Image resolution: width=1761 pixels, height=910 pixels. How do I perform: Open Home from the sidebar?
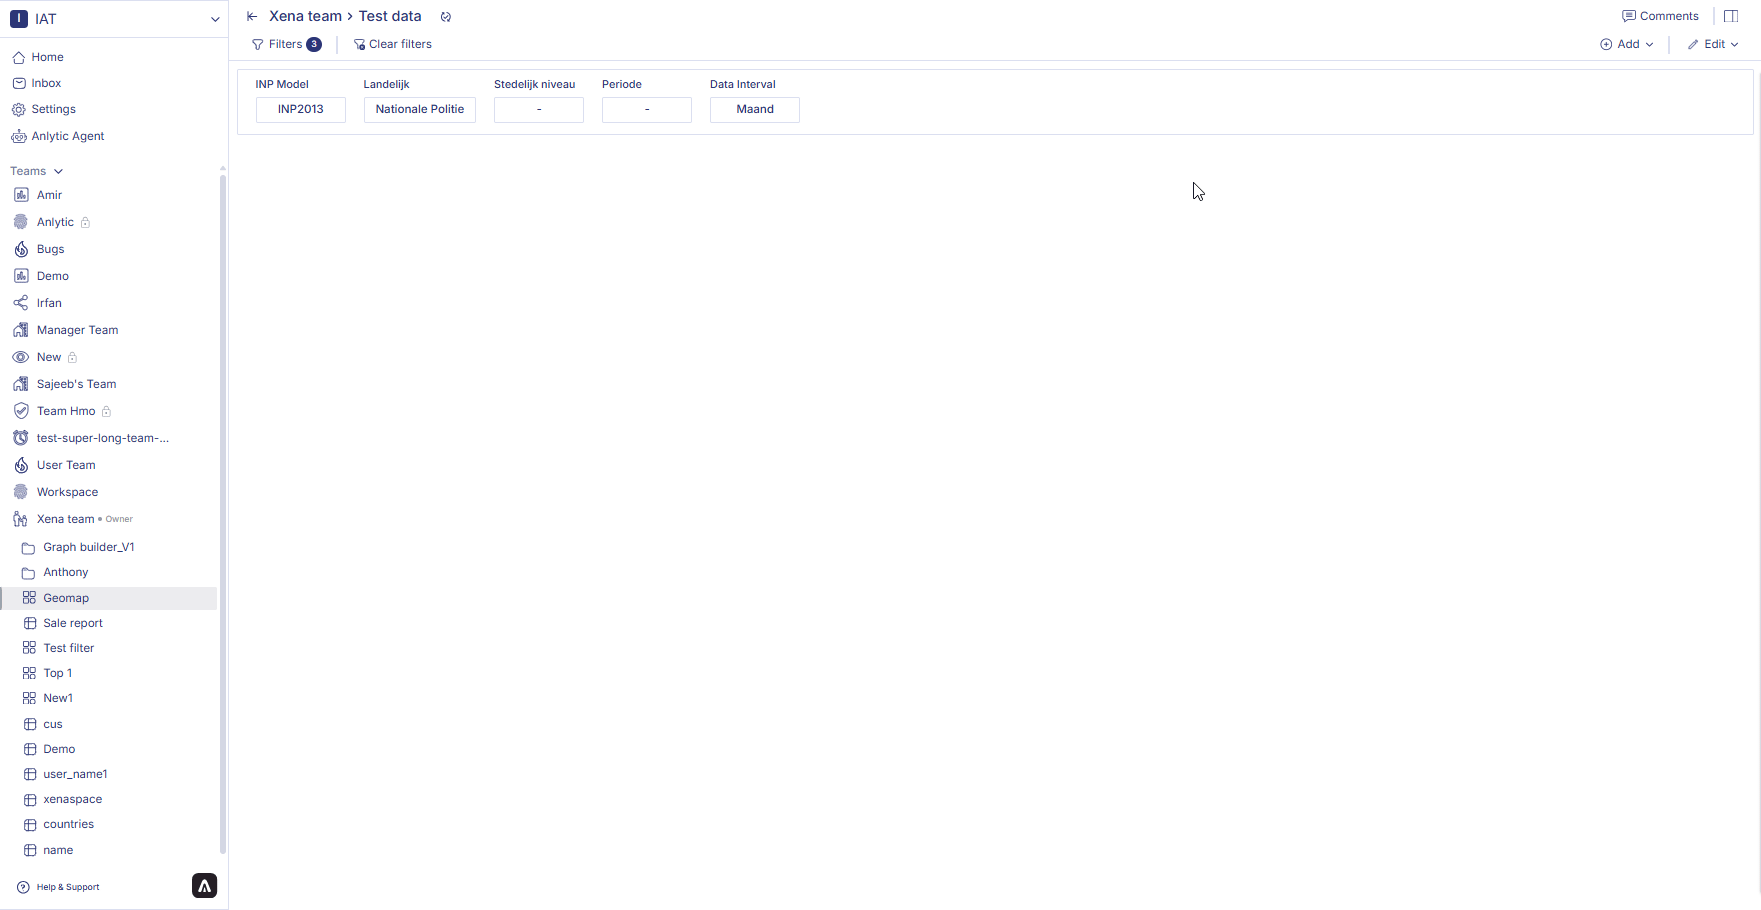pyautogui.click(x=47, y=57)
